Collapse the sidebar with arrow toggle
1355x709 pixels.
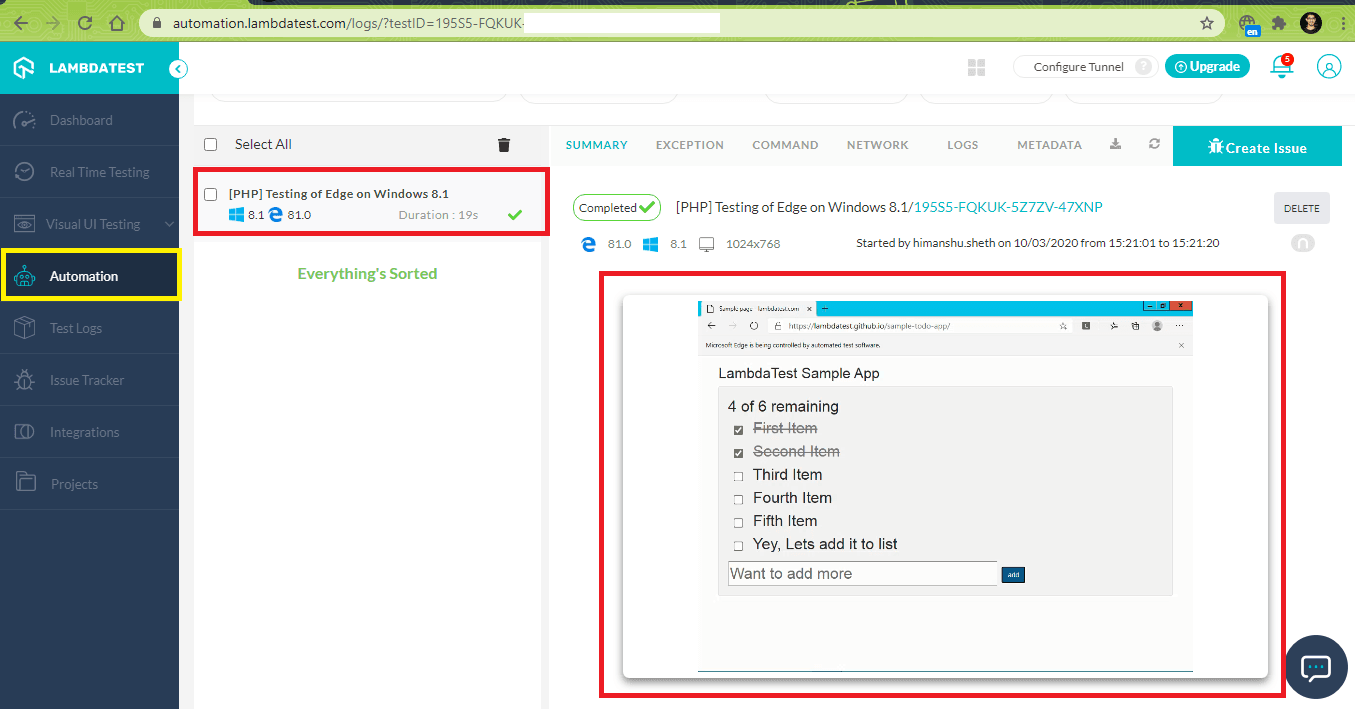coord(178,69)
